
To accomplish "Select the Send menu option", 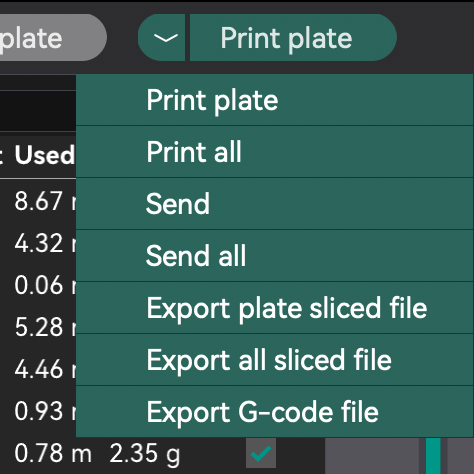I will 275,204.
